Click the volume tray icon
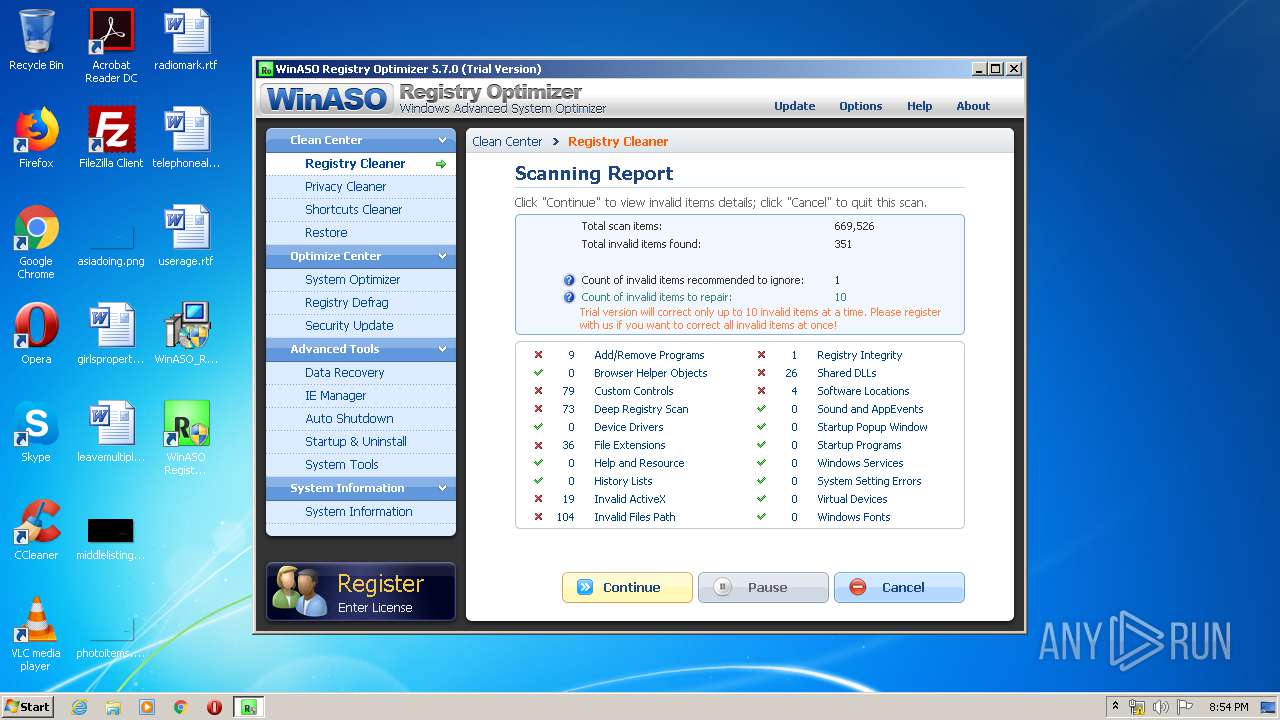Image resolution: width=1280 pixels, height=720 pixels. 1161,707
